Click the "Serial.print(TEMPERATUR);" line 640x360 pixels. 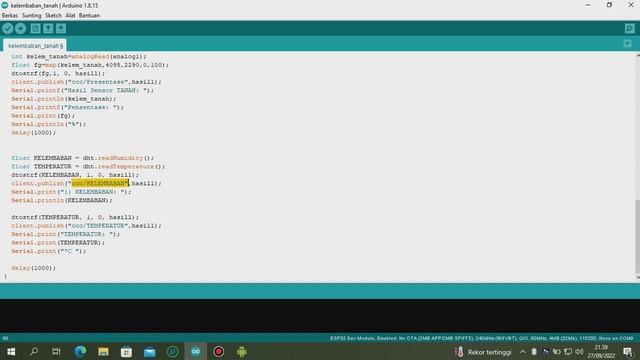(x=58, y=242)
